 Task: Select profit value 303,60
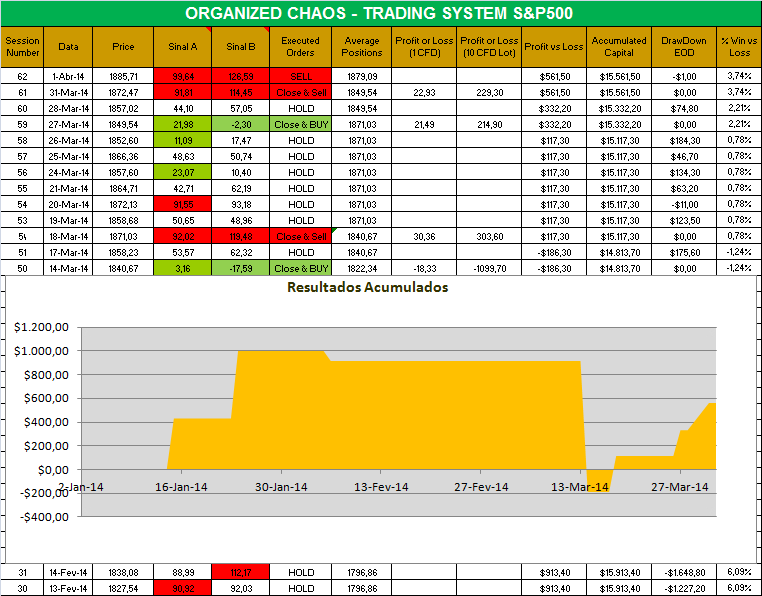point(489,237)
